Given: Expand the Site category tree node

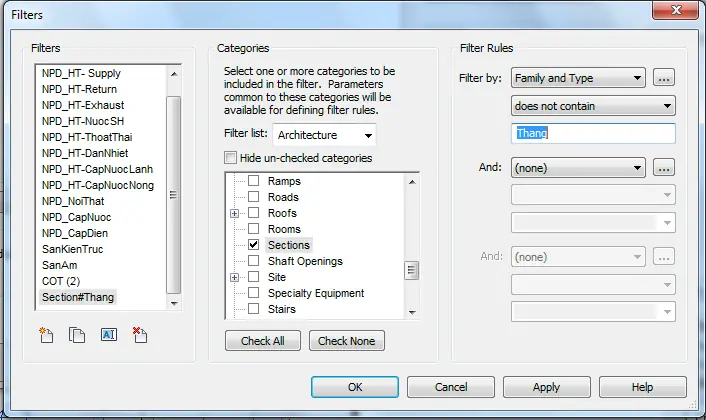Looking at the screenshot, I should point(235,277).
